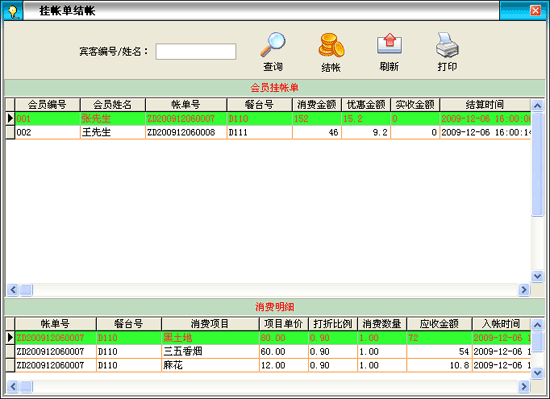550x399 pixels.
Task: Click the down arrow of detail list scrollbar
Action: [537, 373]
